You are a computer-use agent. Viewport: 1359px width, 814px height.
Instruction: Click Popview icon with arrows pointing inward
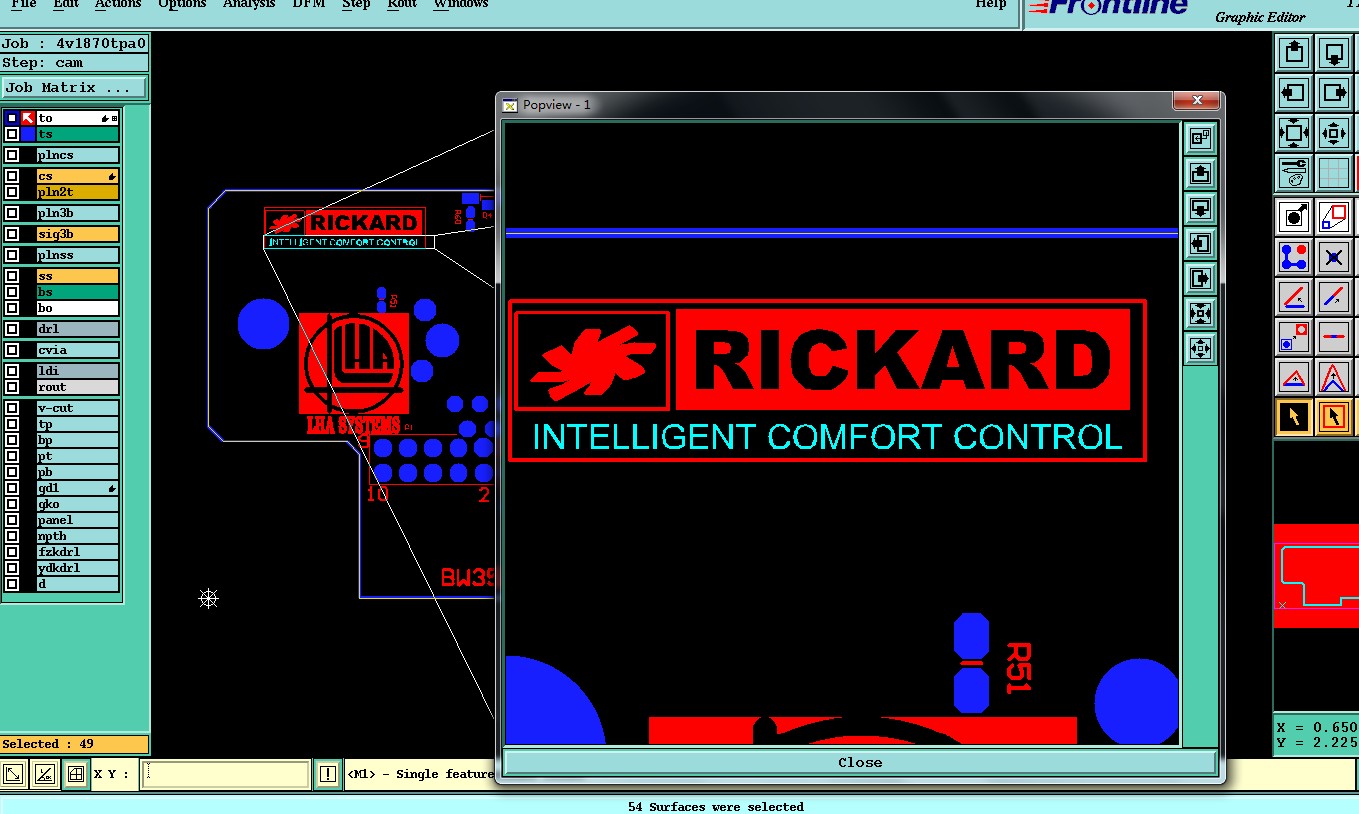1200,313
